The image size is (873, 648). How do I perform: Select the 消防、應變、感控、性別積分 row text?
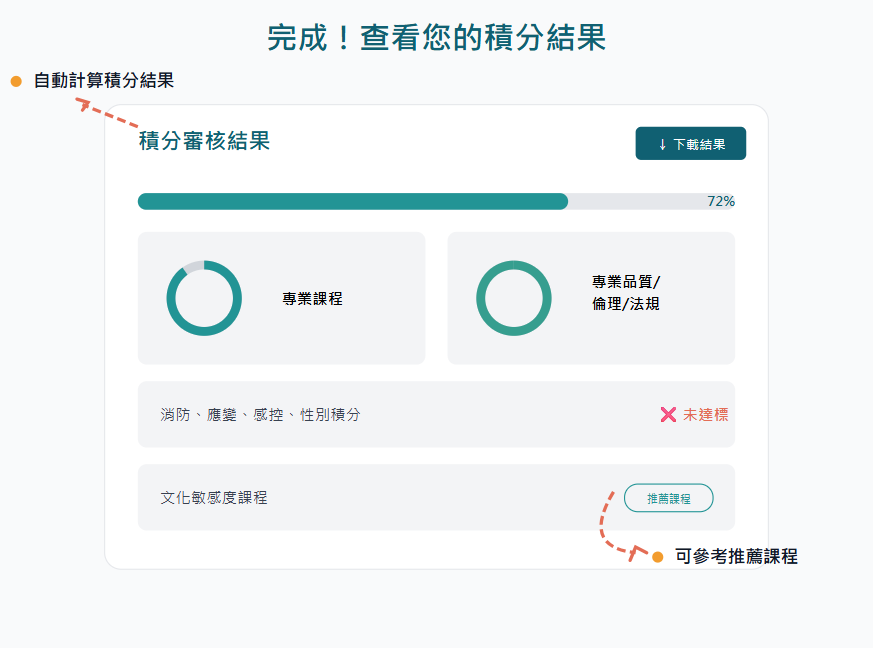point(260,414)
